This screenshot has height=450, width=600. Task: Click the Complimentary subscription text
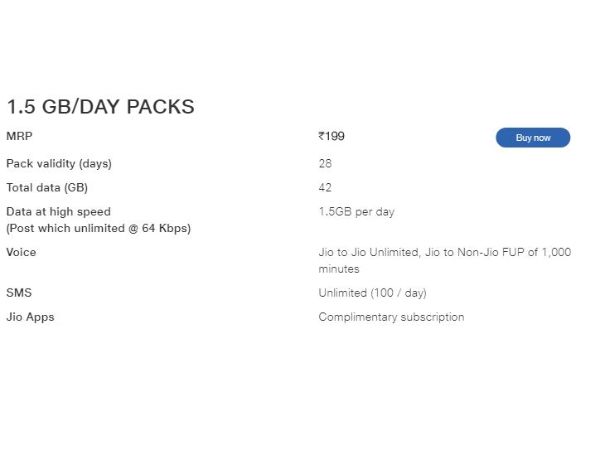[391, 317]
